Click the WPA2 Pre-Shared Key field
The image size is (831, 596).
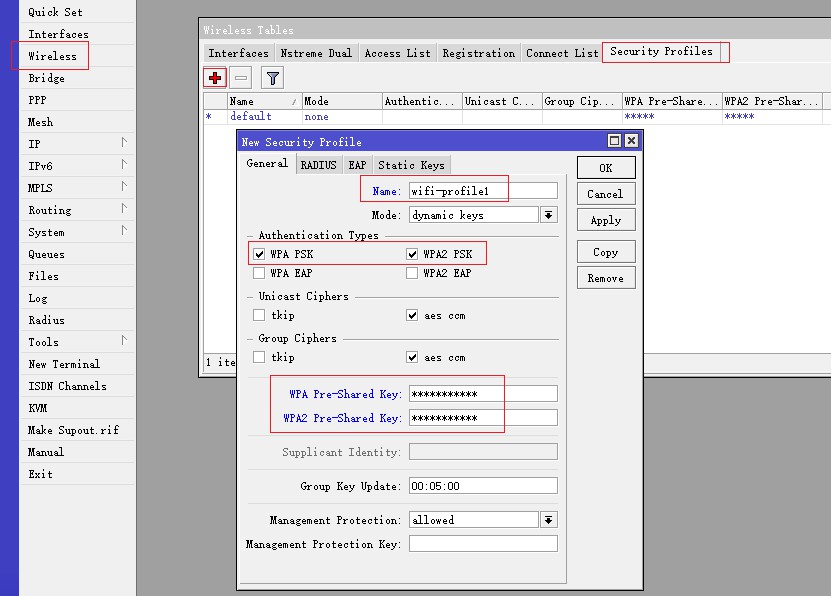[482, 418]
